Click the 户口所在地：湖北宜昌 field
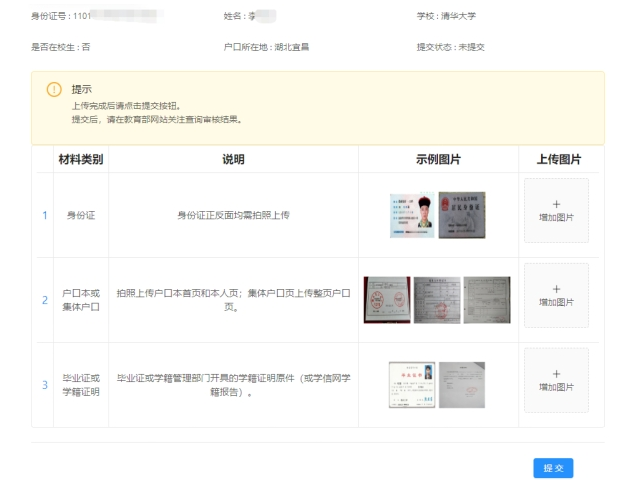The width and height of the screenshot is (641, 495). click(266, 47)
